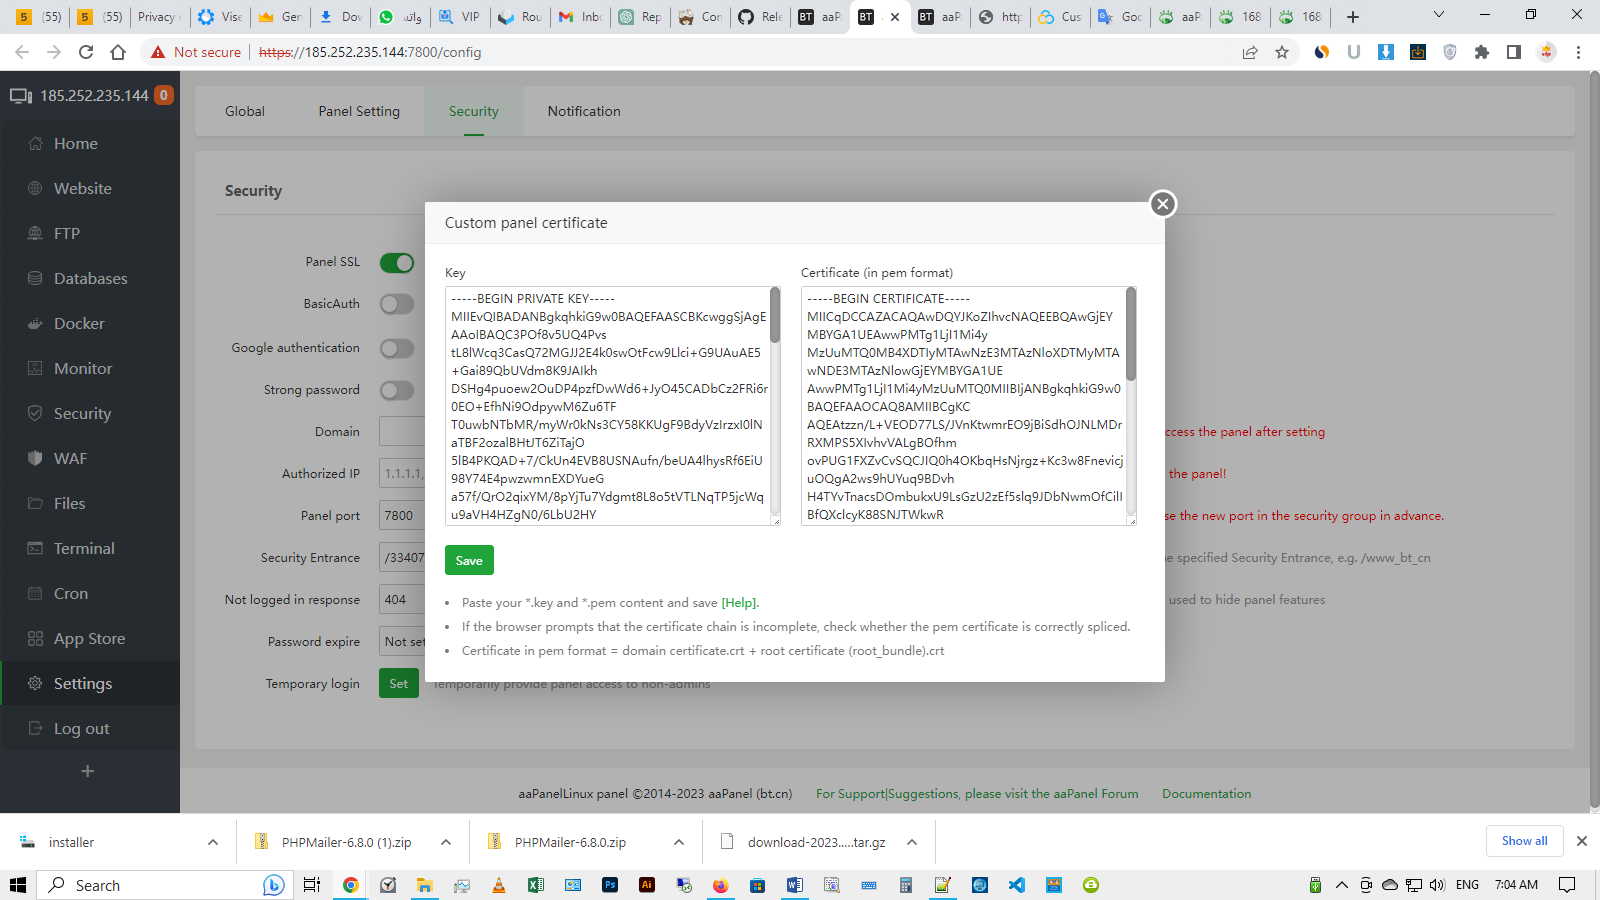This screenshot has height=900, width=1600.
Task: Open Visual Studio Code from the taskbar
Action: tap(1017, 885)
